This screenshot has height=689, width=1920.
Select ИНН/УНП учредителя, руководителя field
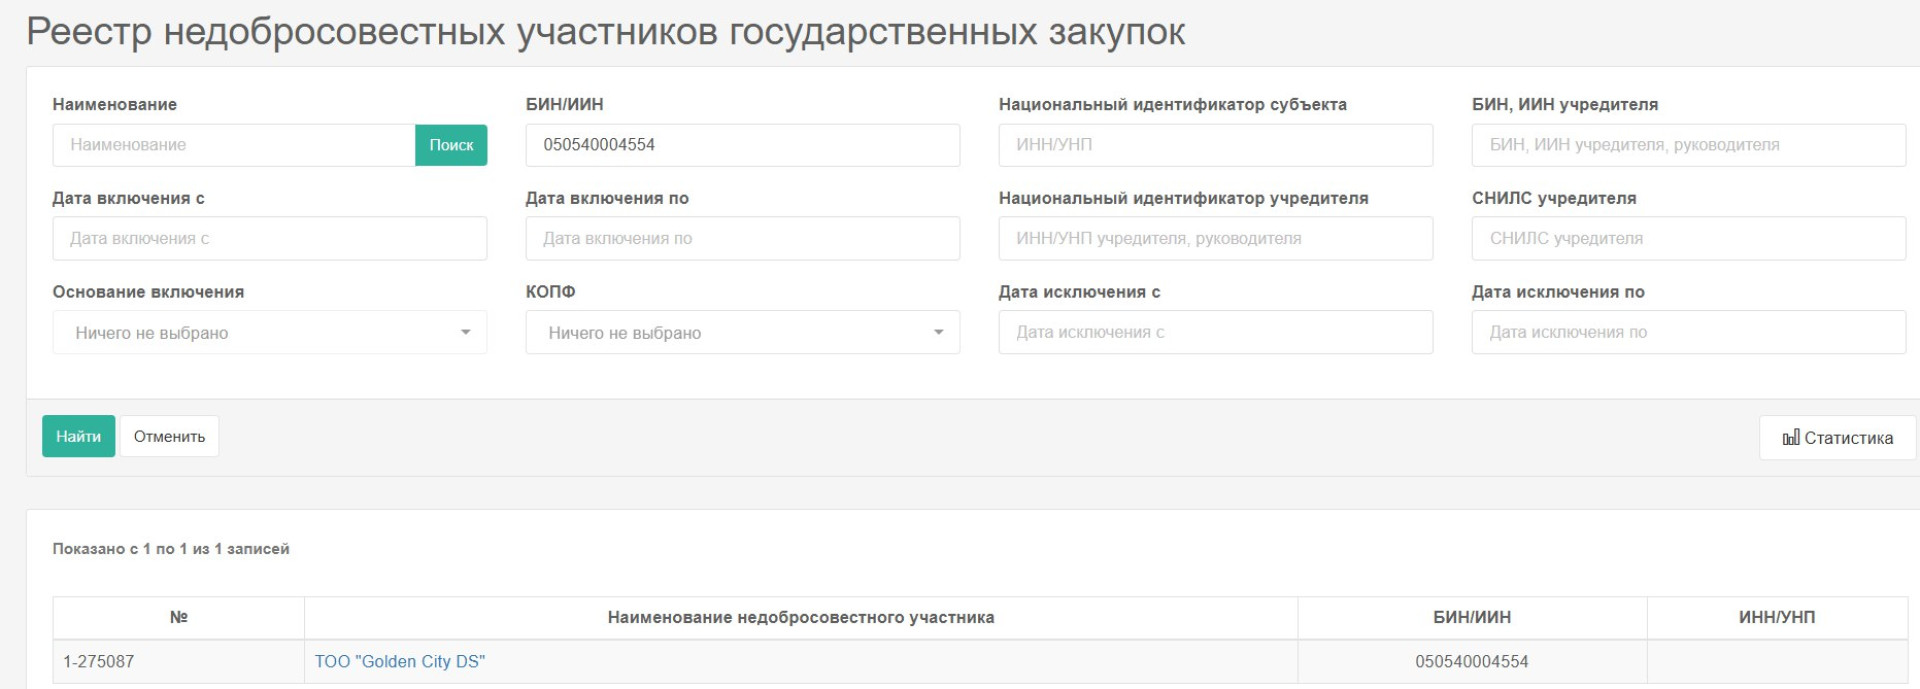pos(1215,239)
